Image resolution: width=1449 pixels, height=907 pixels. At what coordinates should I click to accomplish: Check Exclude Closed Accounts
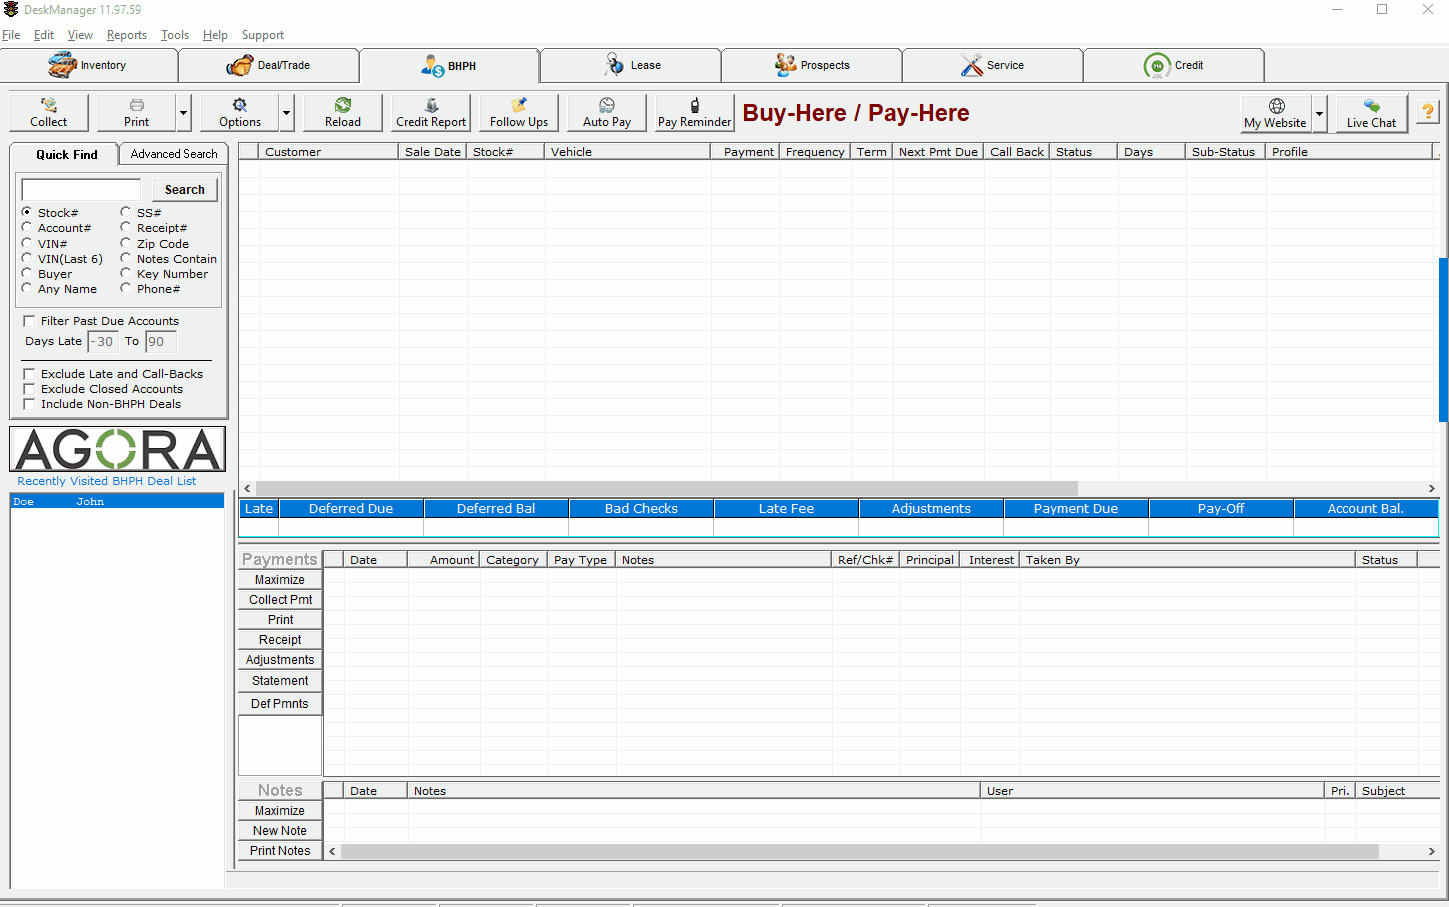click(29, 389)
